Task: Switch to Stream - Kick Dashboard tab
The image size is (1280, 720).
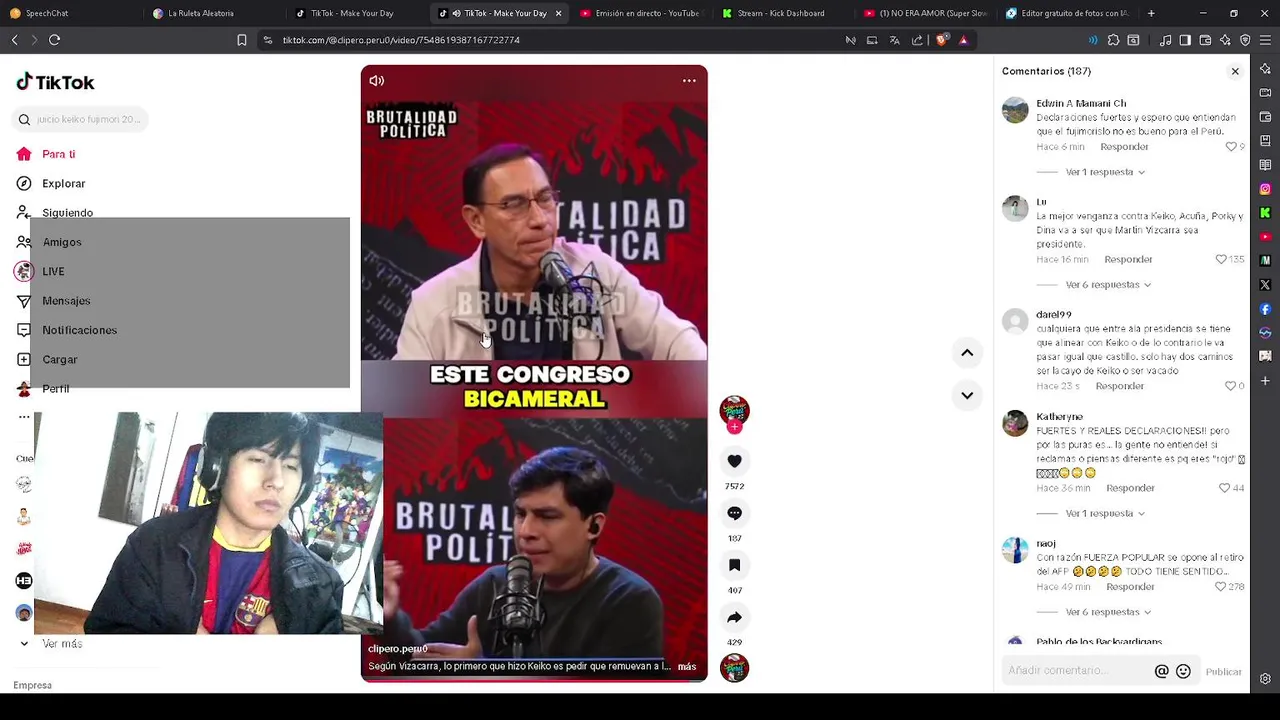Action: [782, 13]
